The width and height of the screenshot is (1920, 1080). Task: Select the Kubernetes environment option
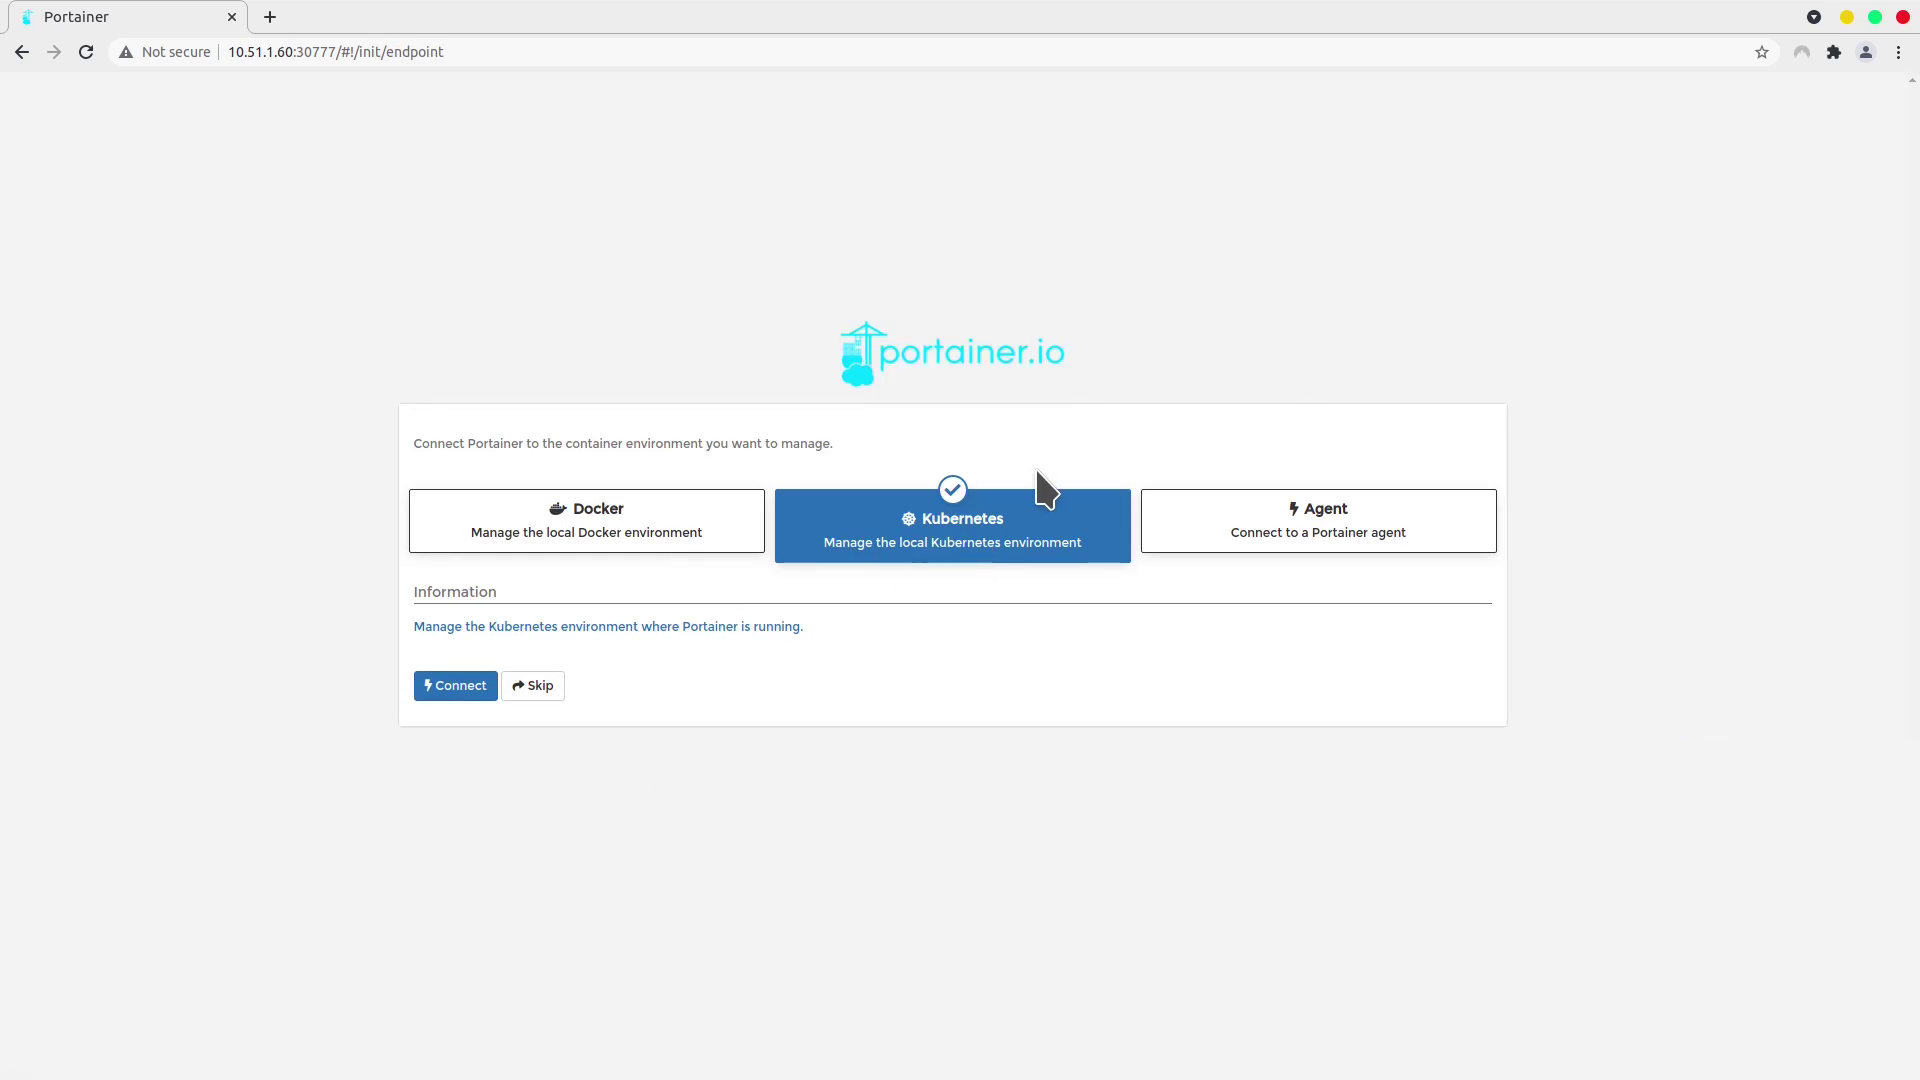(952, 526)
